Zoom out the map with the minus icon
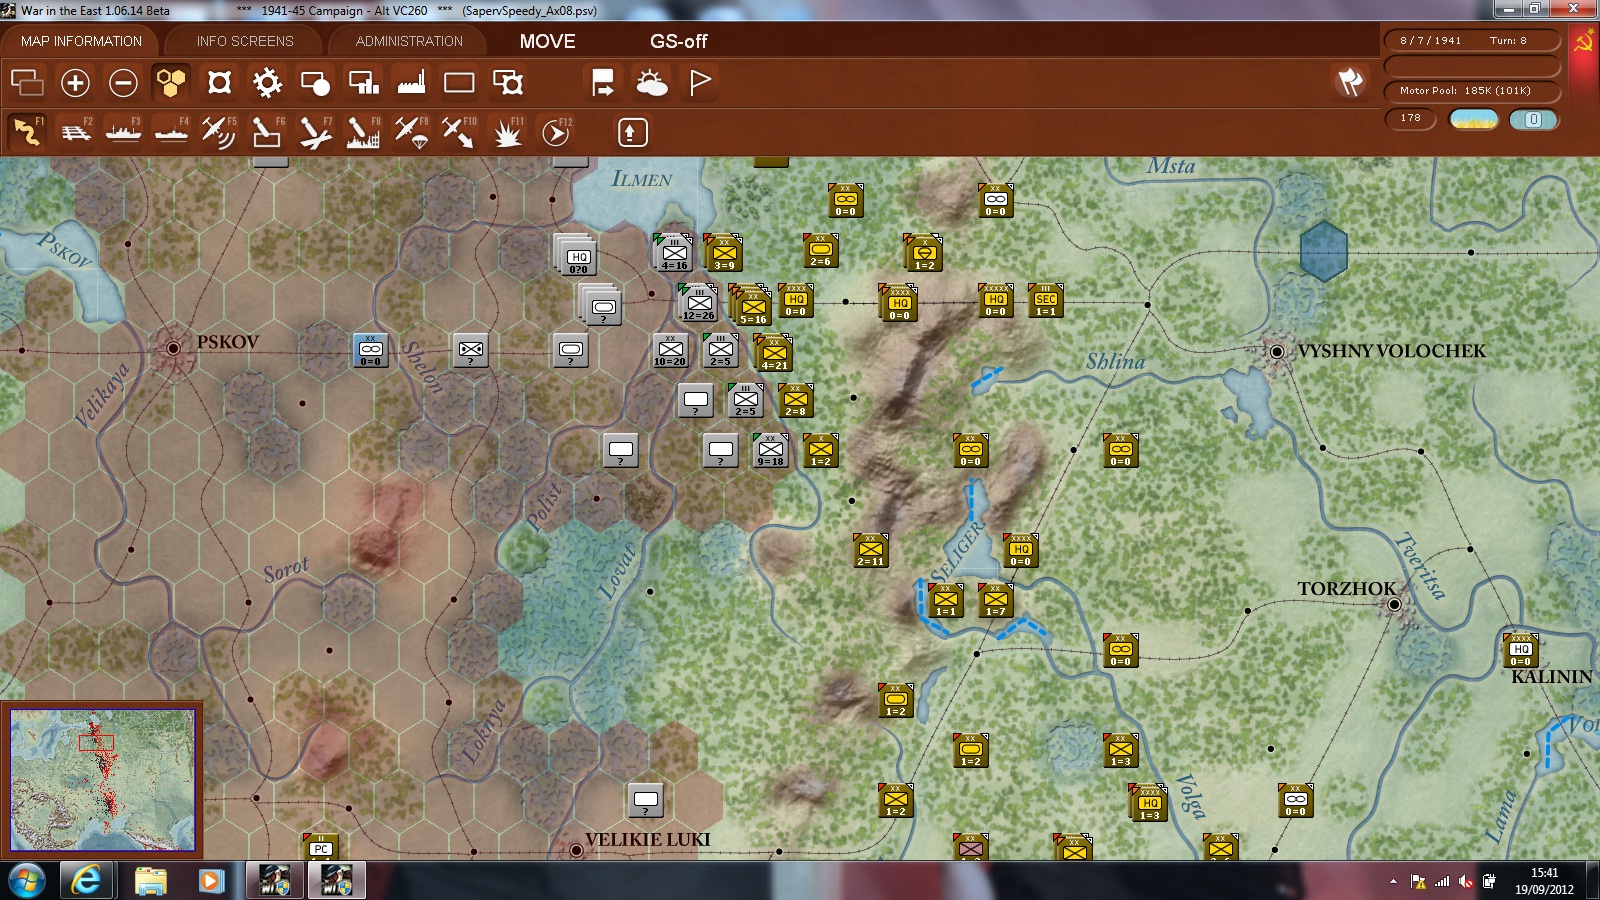This screenshot has height=900, width=1600. point(123,82)
